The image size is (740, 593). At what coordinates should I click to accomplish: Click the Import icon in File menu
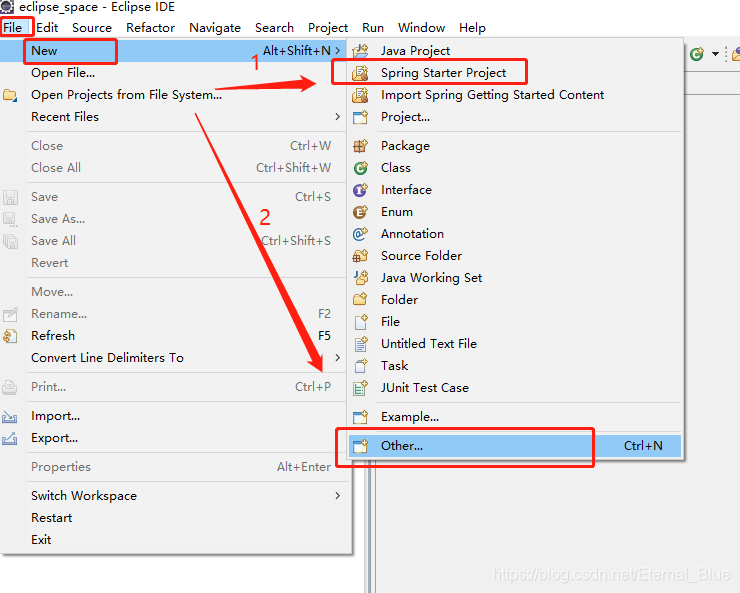10,416
